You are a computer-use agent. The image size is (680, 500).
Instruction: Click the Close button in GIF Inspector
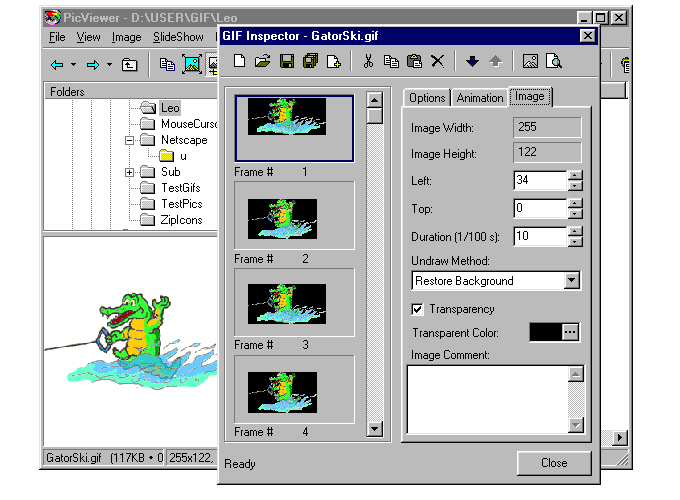coord(554,463)
